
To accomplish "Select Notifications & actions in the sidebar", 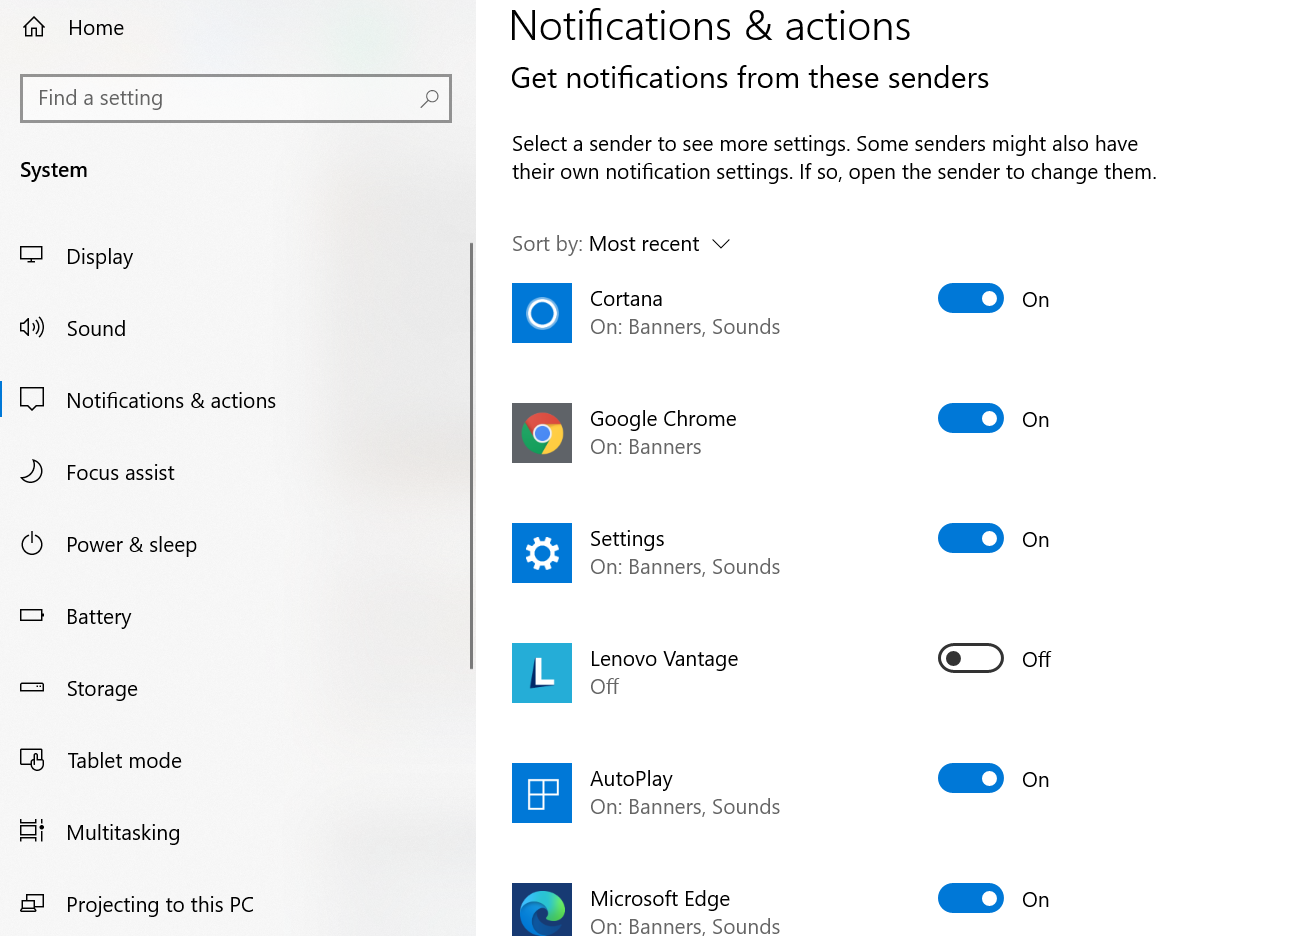I will point(171,401).
